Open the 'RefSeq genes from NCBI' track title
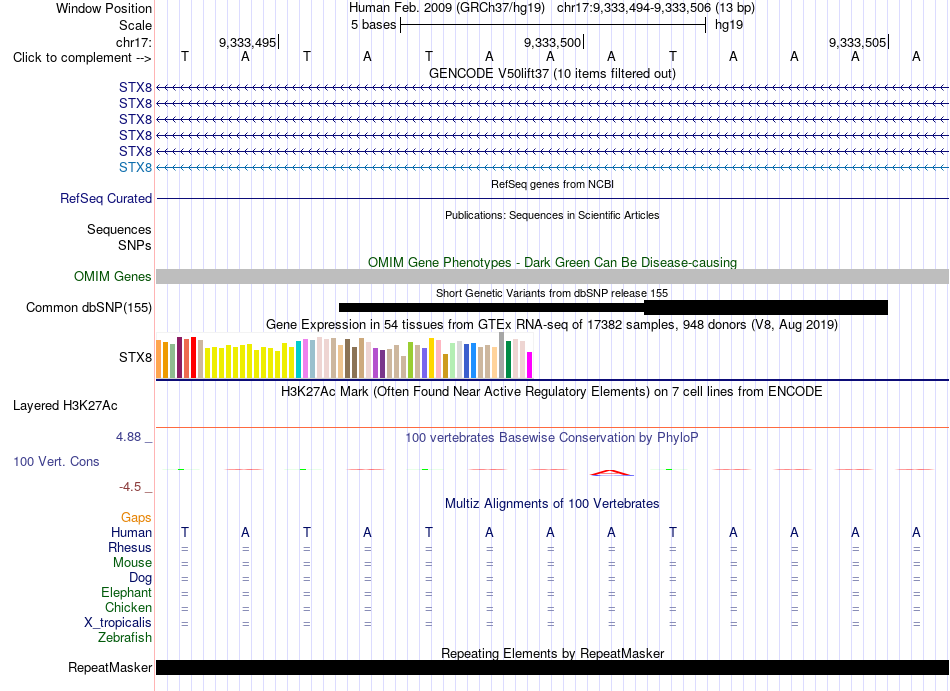 coord(552,184)
